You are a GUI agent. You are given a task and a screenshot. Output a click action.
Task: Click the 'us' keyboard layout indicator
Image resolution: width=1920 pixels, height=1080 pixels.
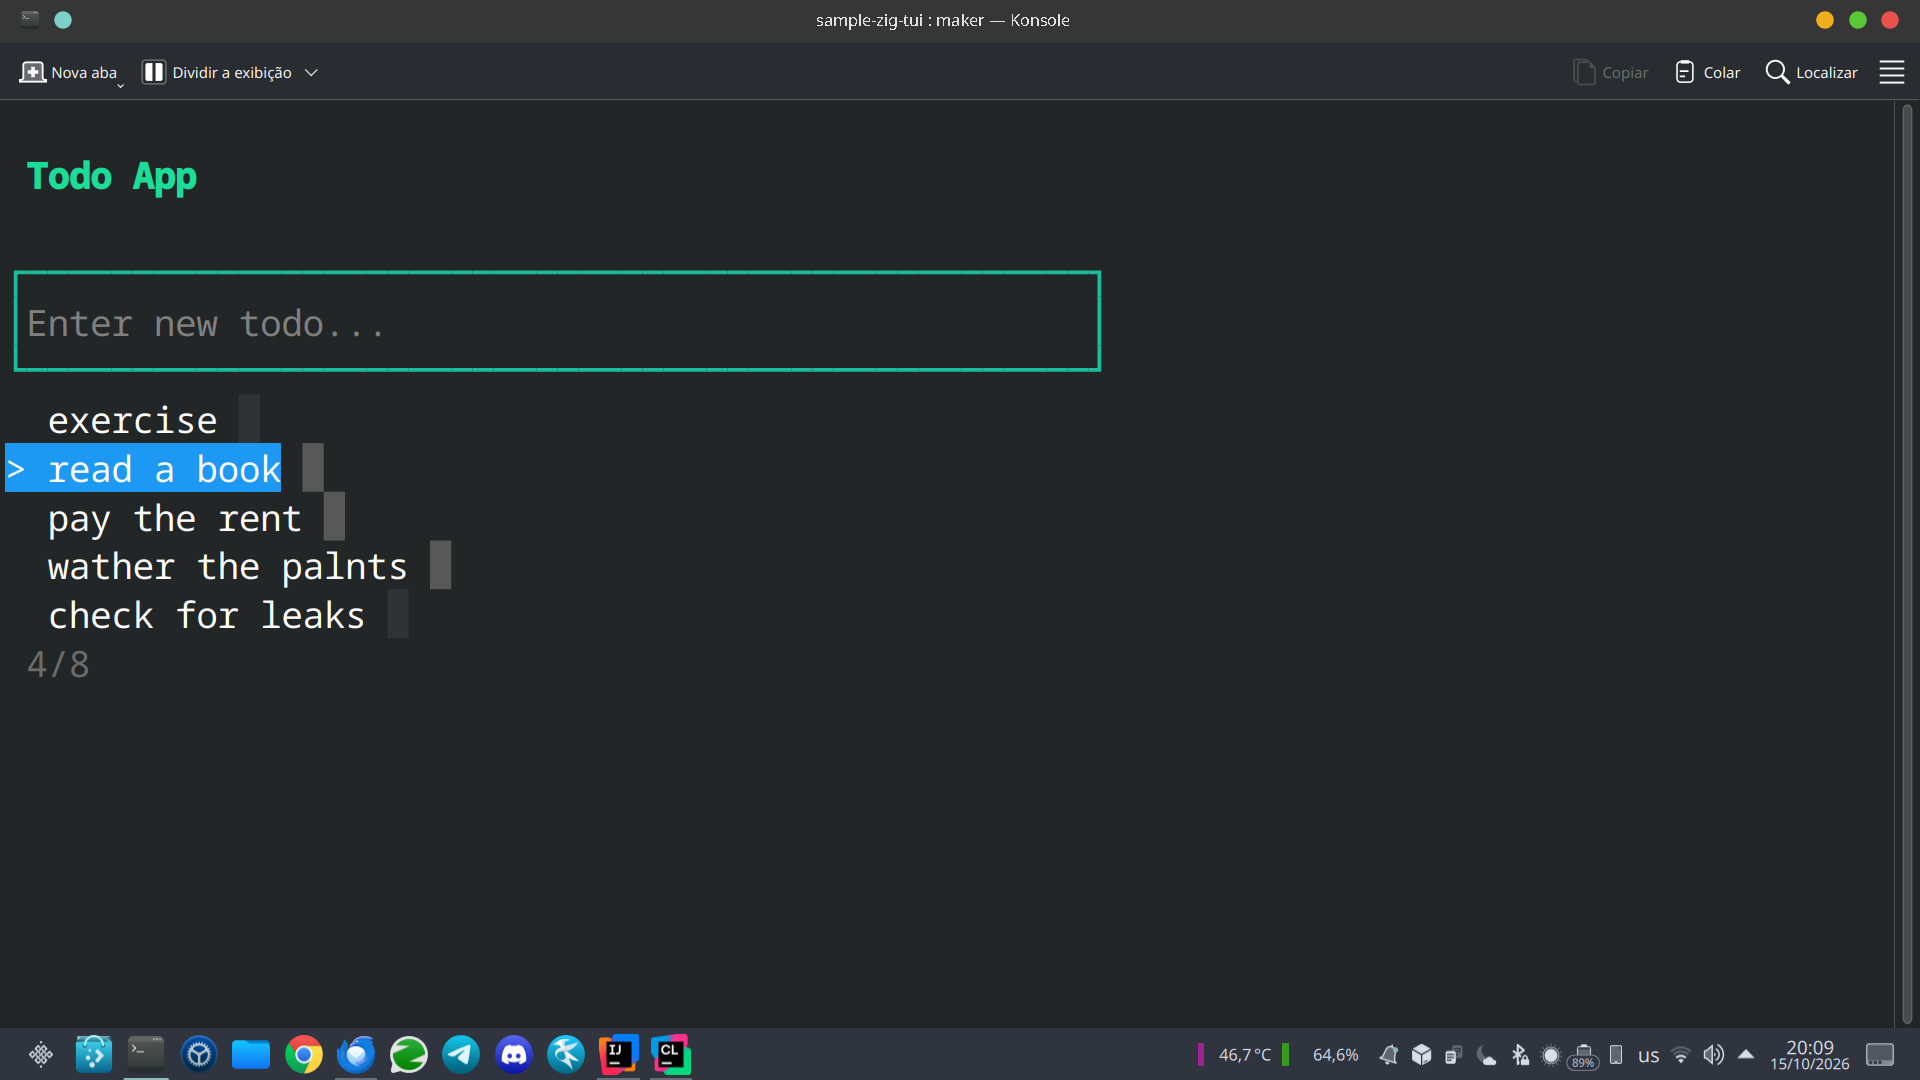click(x=1649, y=1055)
